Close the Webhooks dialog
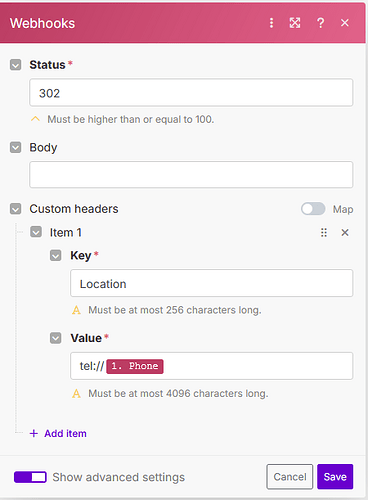This screenshot has height=500, width=368. tap(345, 23)
